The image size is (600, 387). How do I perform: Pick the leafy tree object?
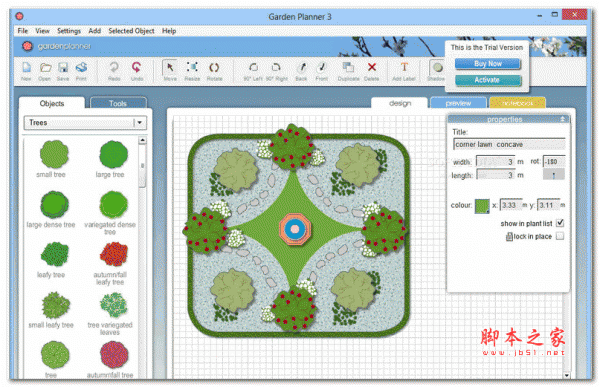54,254
